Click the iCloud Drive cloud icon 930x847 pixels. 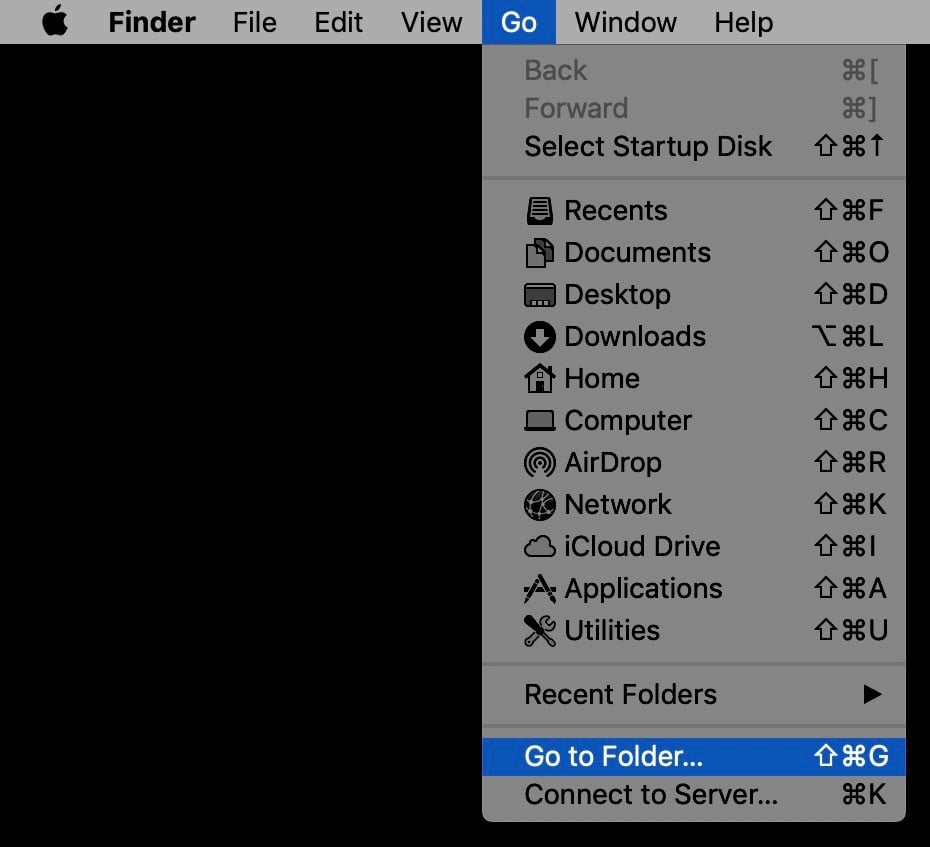tap(540, 546)
